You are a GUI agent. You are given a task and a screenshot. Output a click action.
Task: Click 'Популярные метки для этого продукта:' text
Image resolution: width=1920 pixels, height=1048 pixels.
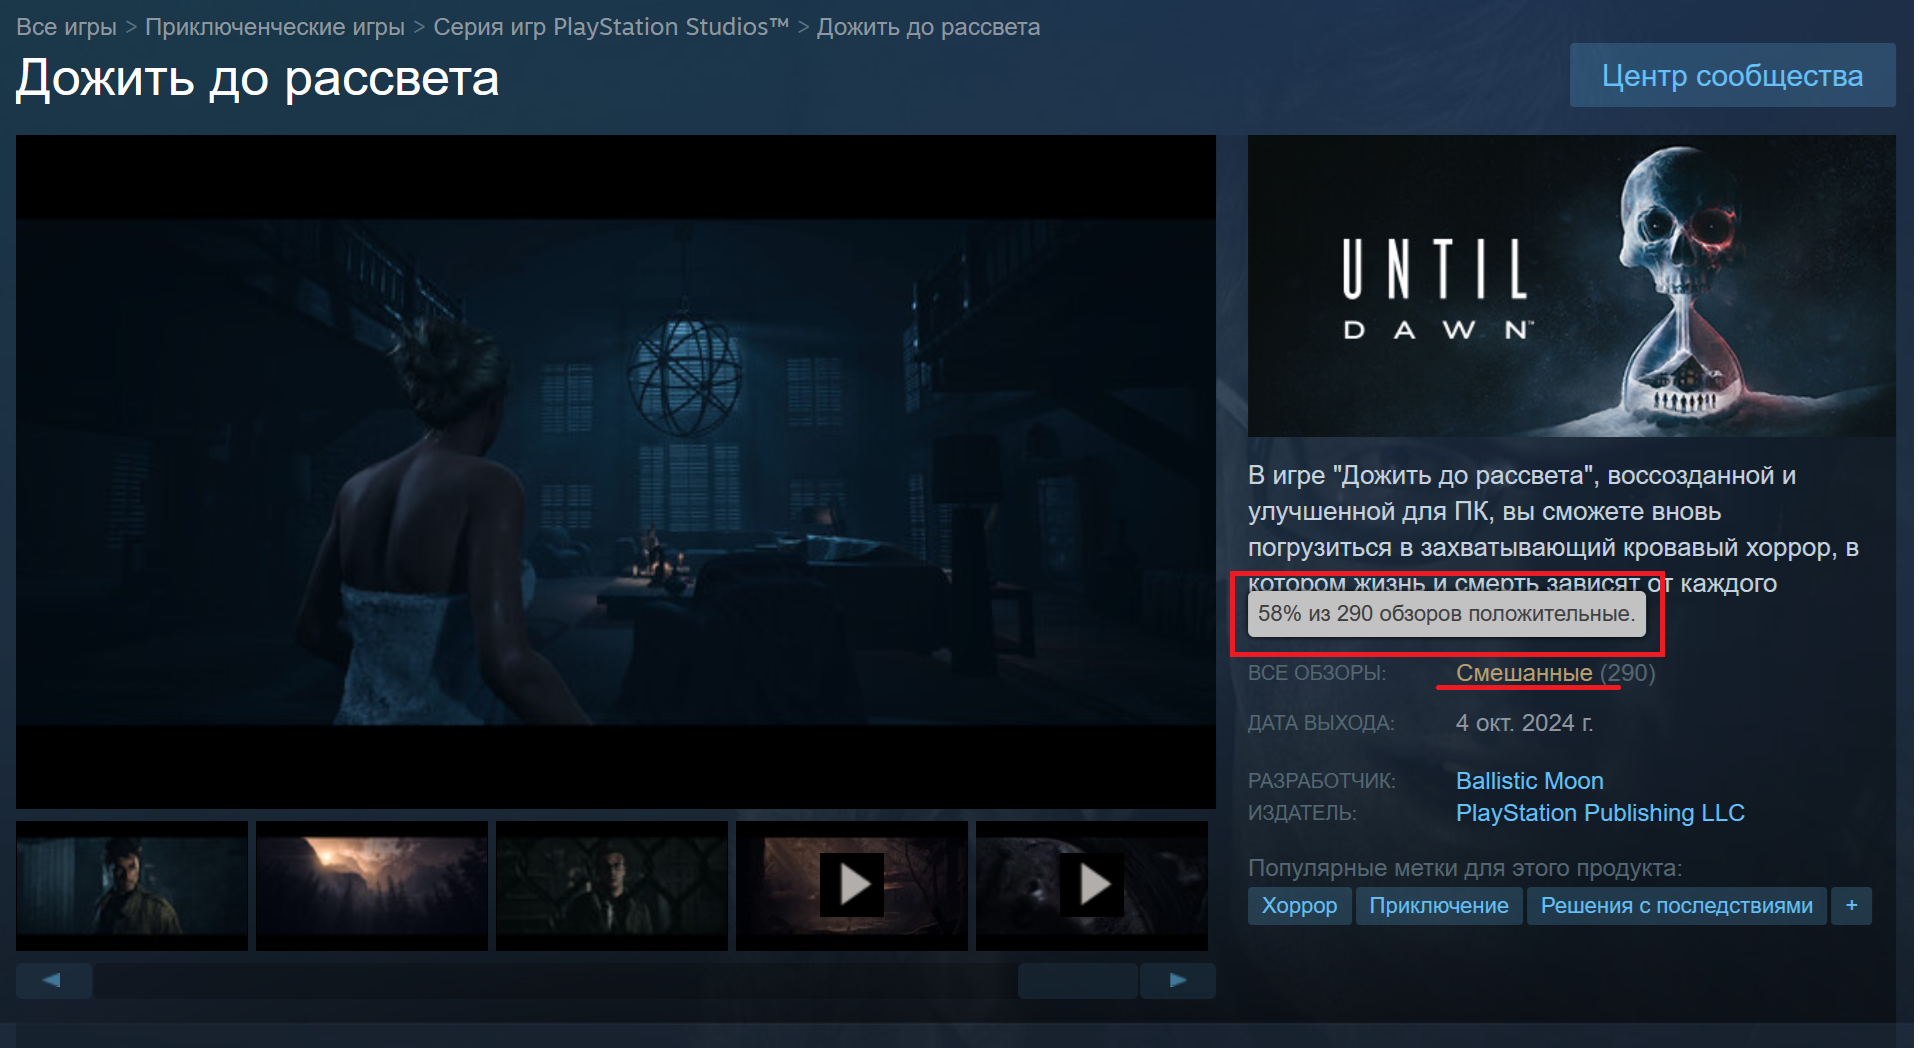click(1465, 868)
